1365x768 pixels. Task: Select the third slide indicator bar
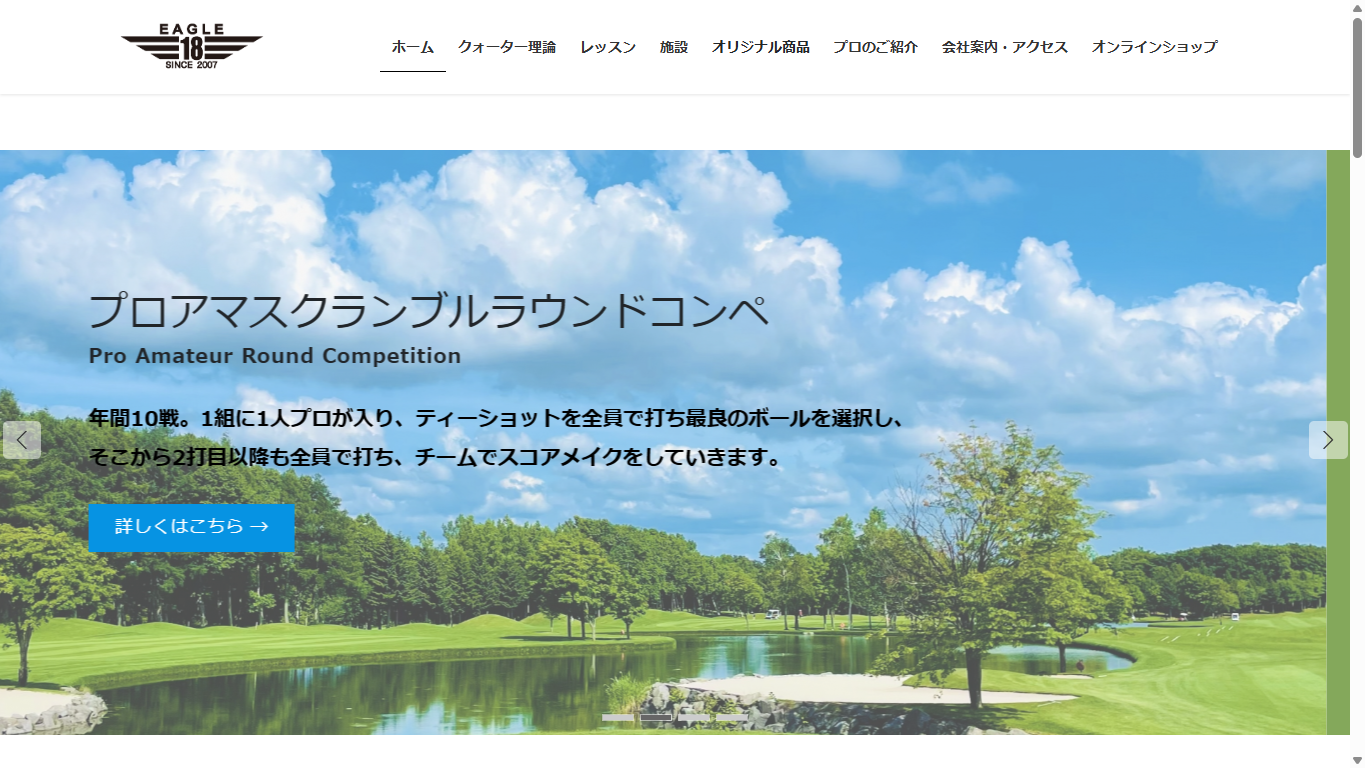click(694, 718)
